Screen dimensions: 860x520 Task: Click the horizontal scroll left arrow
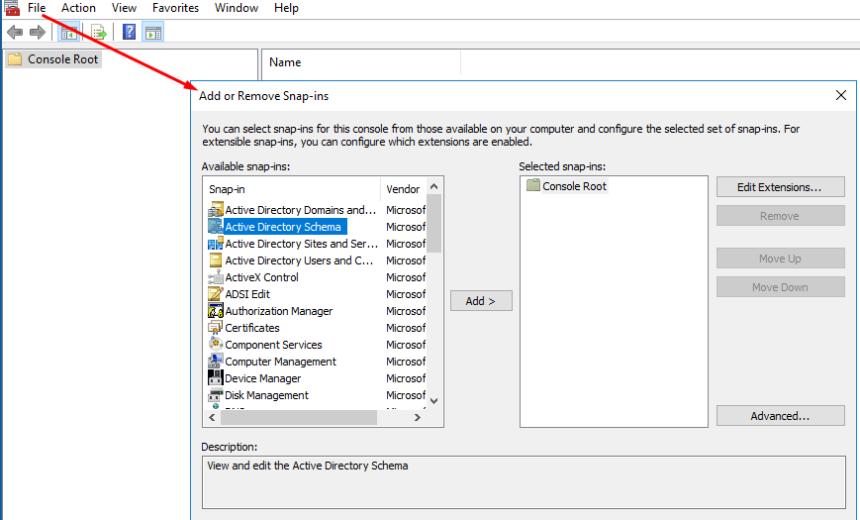point(212,417)
